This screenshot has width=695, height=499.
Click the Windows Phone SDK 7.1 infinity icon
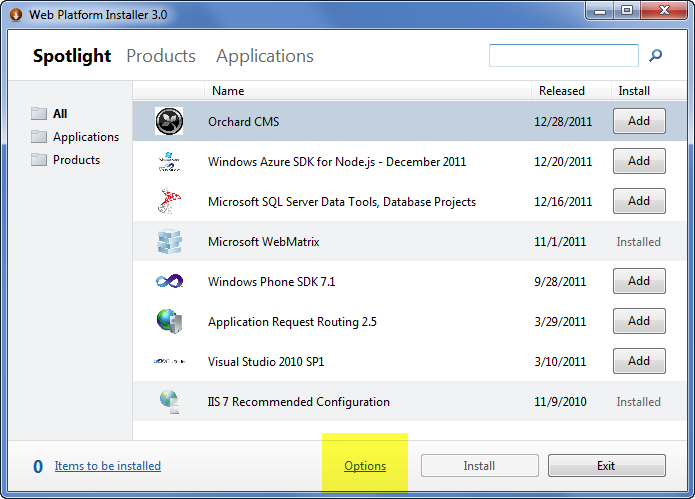pyautogui.click(x=169, y=281)
